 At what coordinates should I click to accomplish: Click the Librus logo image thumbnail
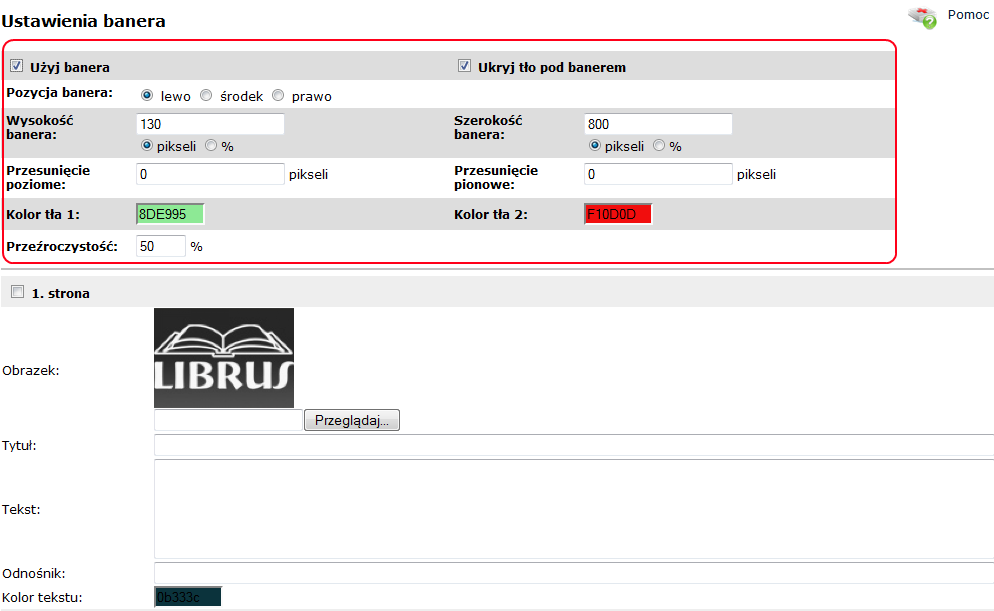click(224, 358)
